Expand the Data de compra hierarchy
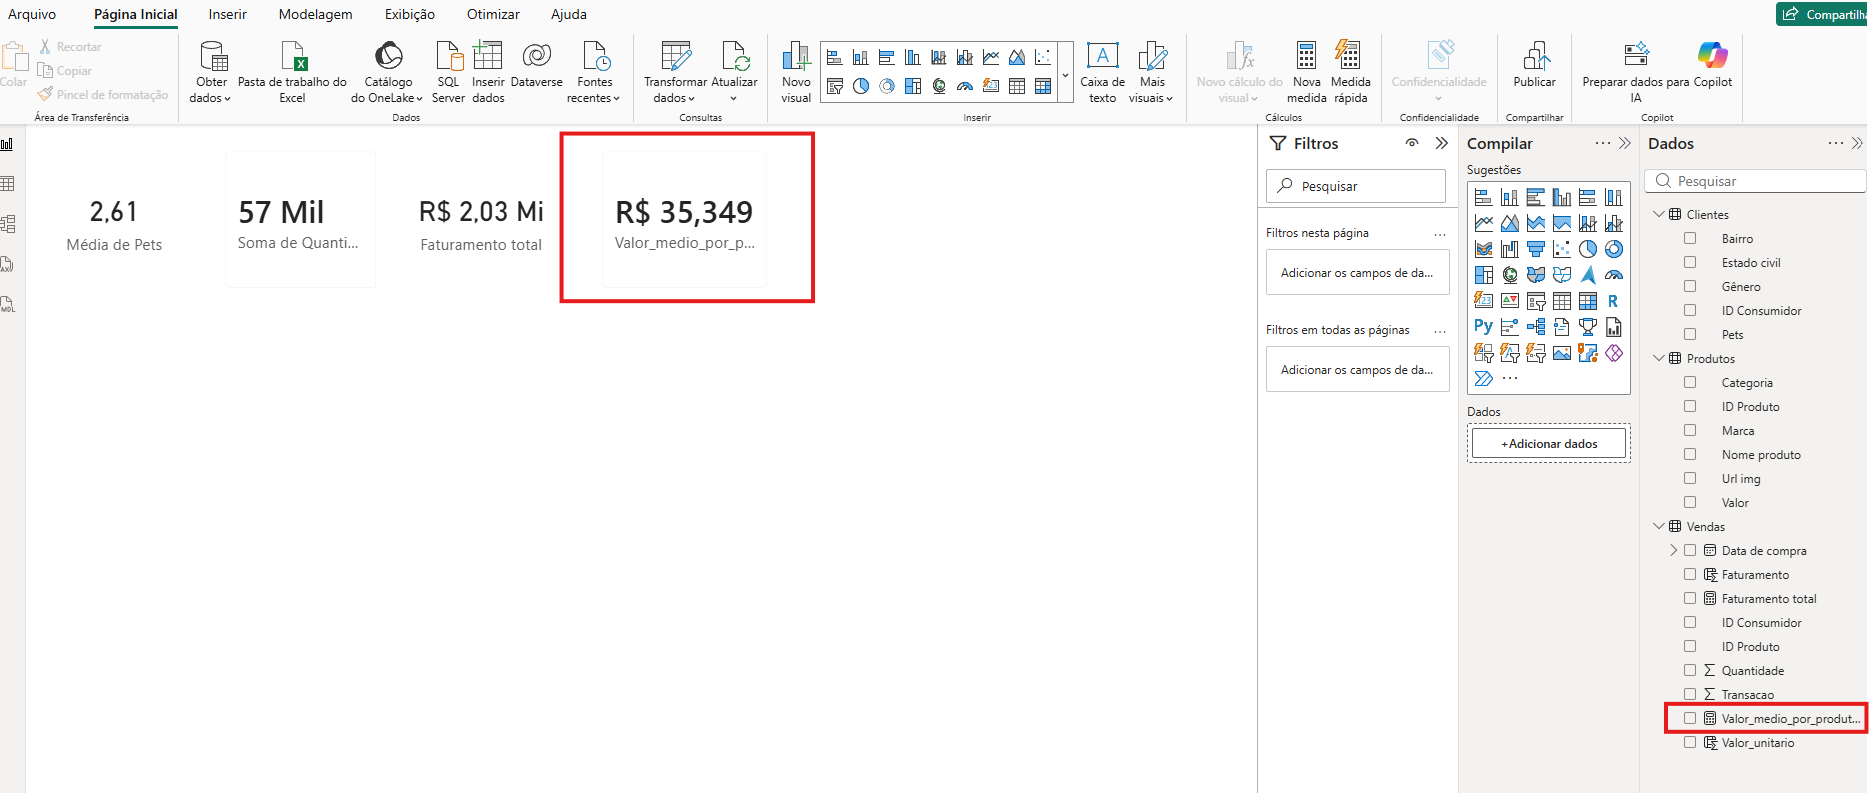Viewport: 1869px width, 793px height. [1674, 550]
